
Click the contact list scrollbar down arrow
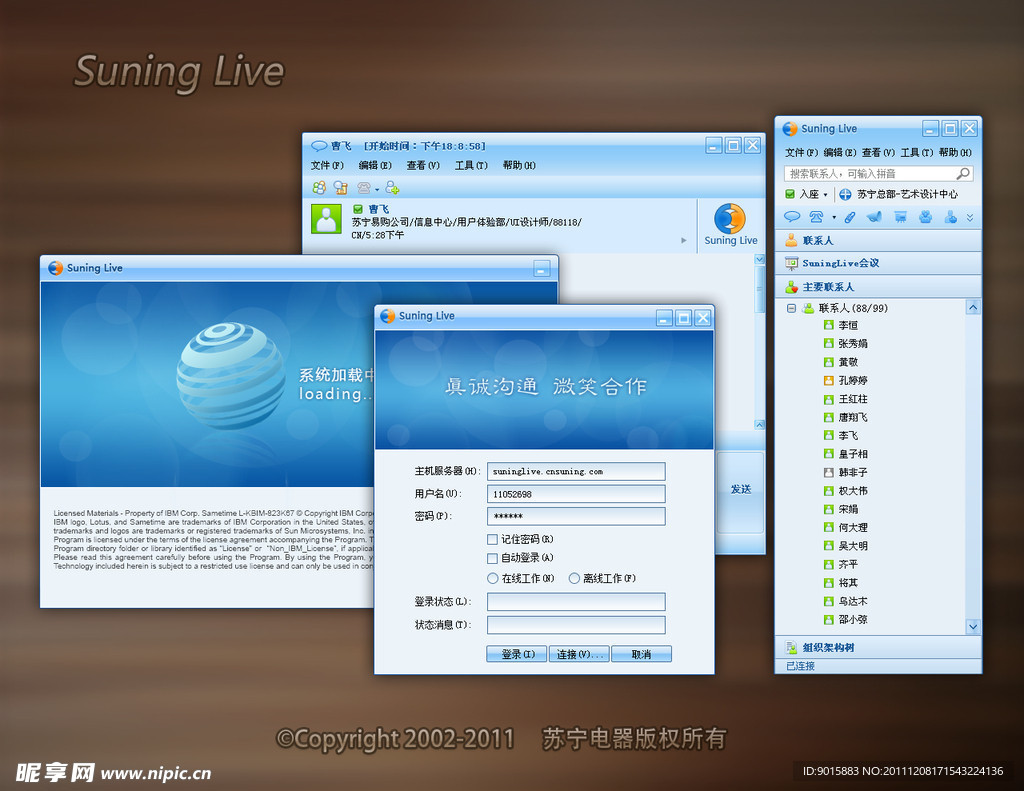(x=972, y=626)
